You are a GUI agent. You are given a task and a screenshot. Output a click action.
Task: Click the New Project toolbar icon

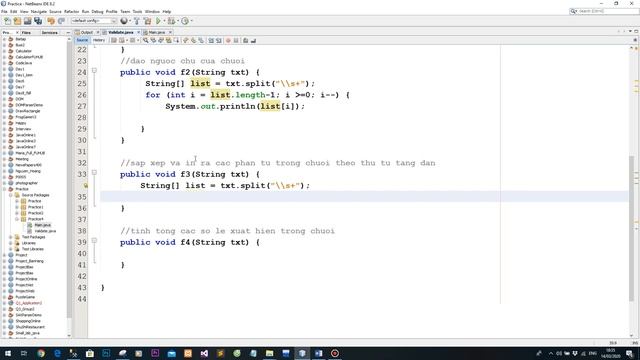coord(17,21)
